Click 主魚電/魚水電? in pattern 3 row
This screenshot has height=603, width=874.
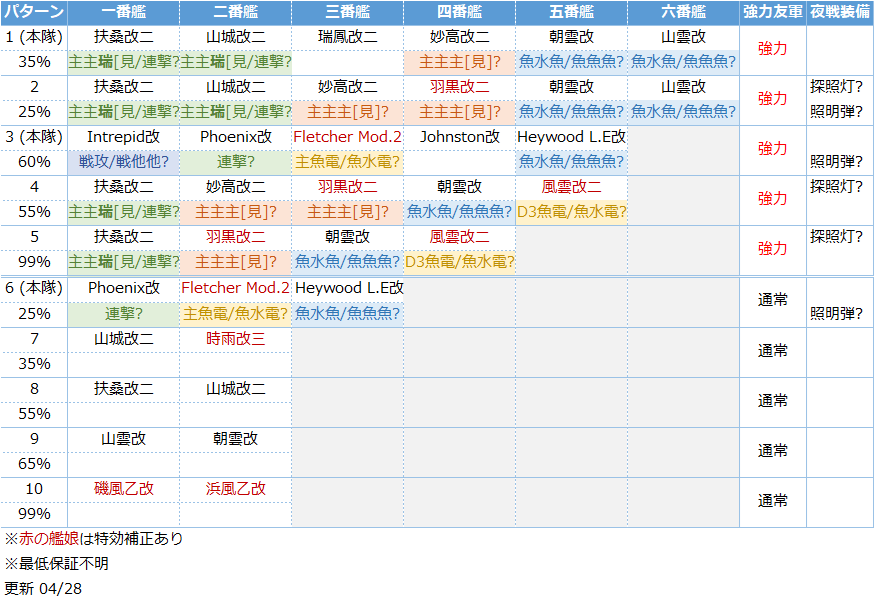pyautogui.click(x=348, y=162)
